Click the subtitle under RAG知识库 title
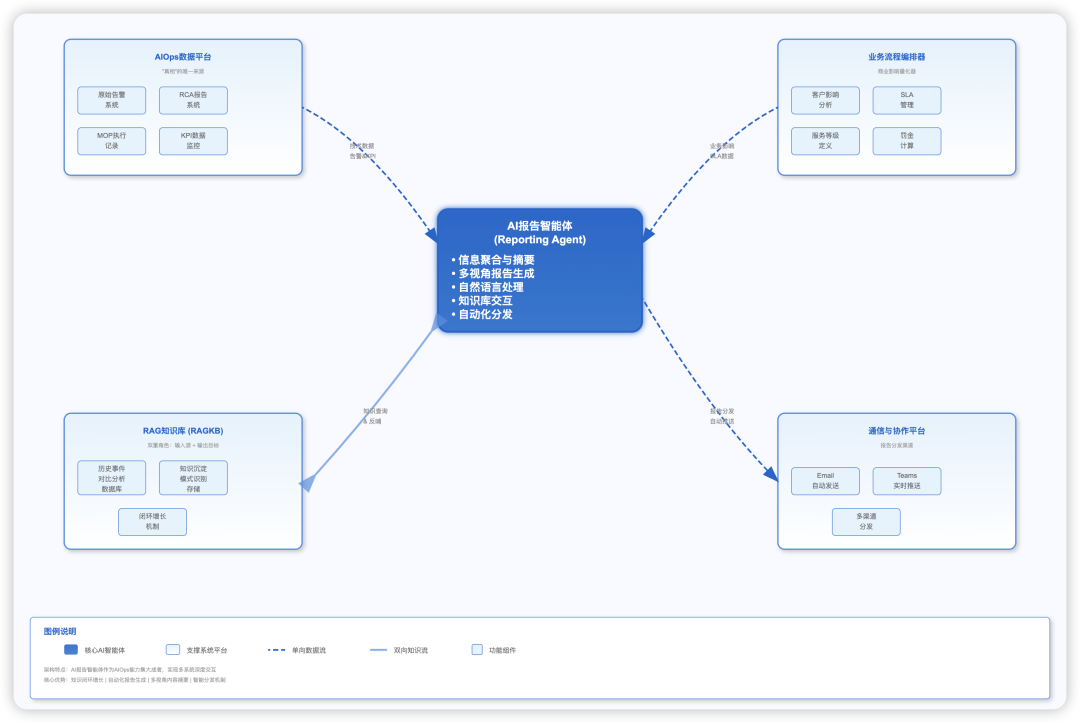Image resolution: width=1080 pixels, height=723 pixels. click(x=183, y=446)
